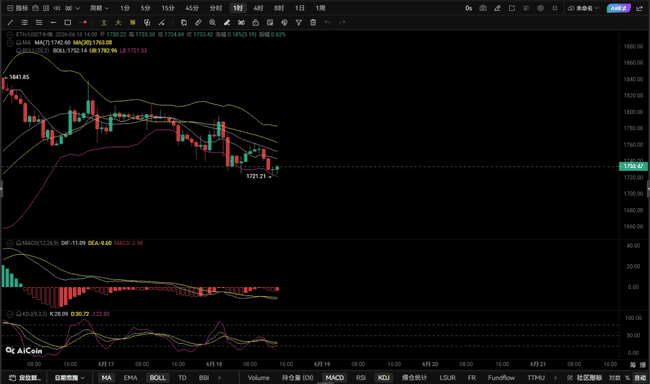
Task: Expand the cloud layout name dropdown
Action: [x=584, y=8]
